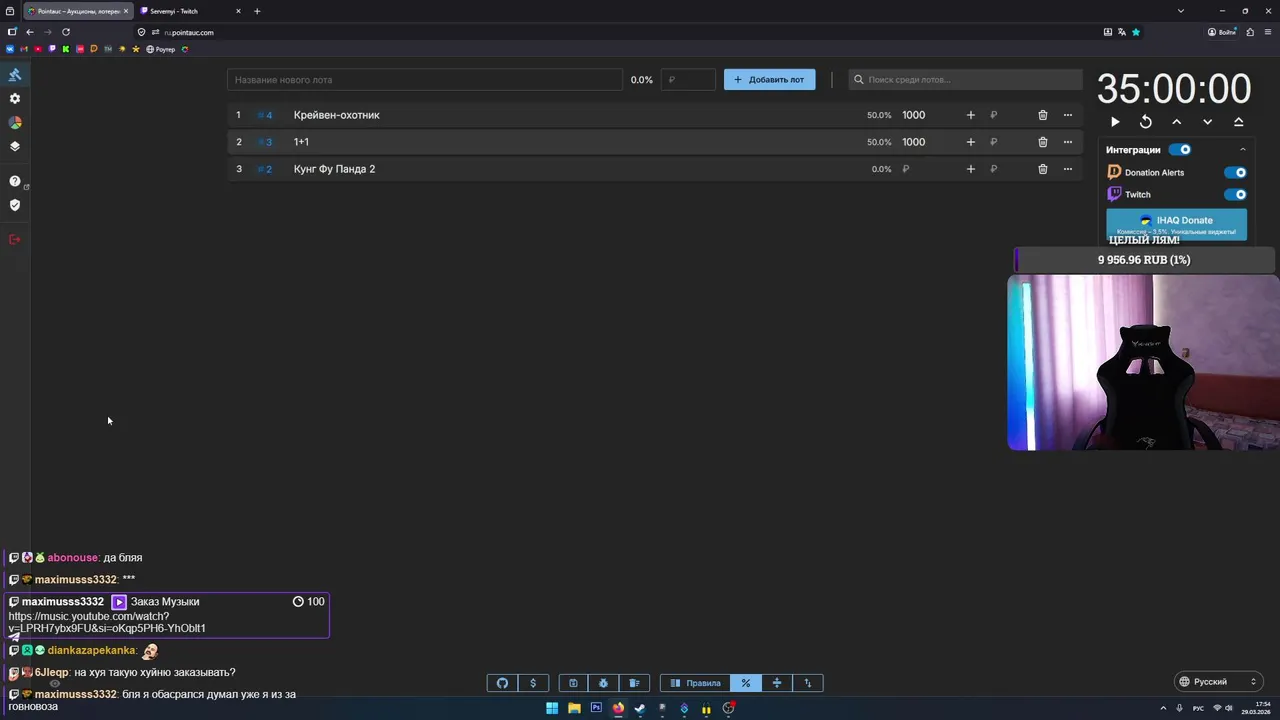Reload the page in Firefox
Screen dimensions: 1280x720
point(66,32)
